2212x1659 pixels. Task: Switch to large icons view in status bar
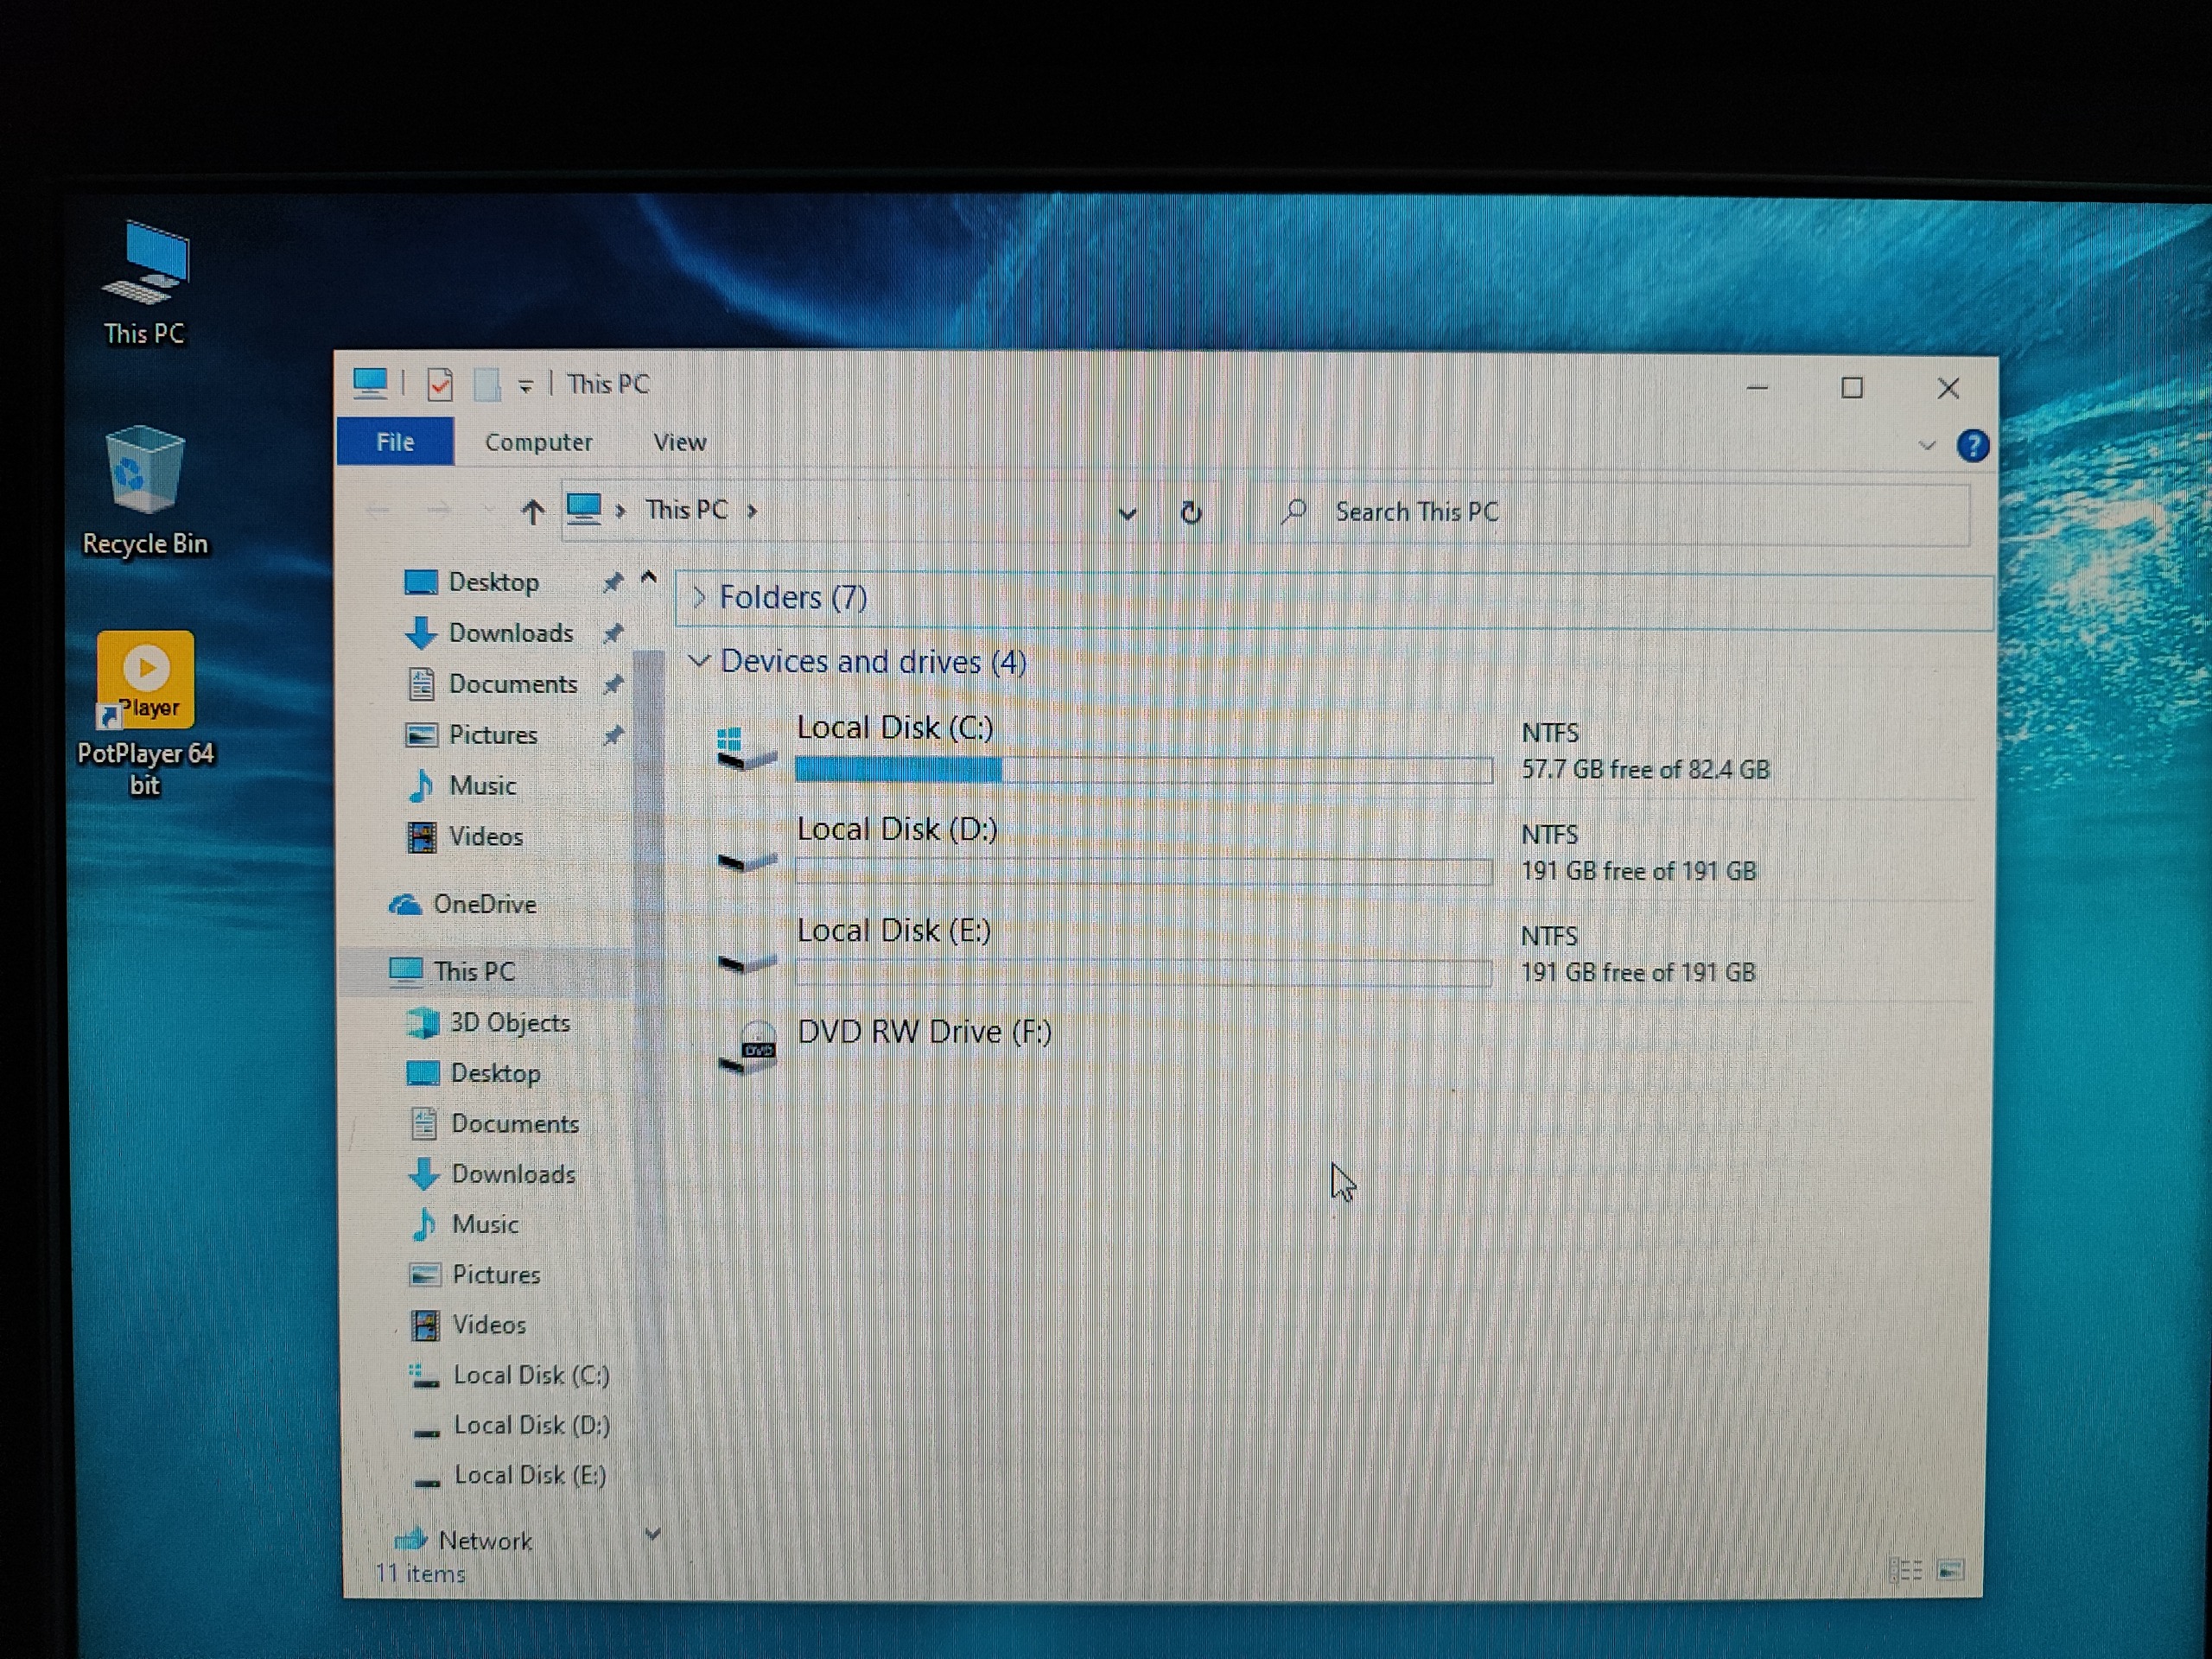1950,1570
